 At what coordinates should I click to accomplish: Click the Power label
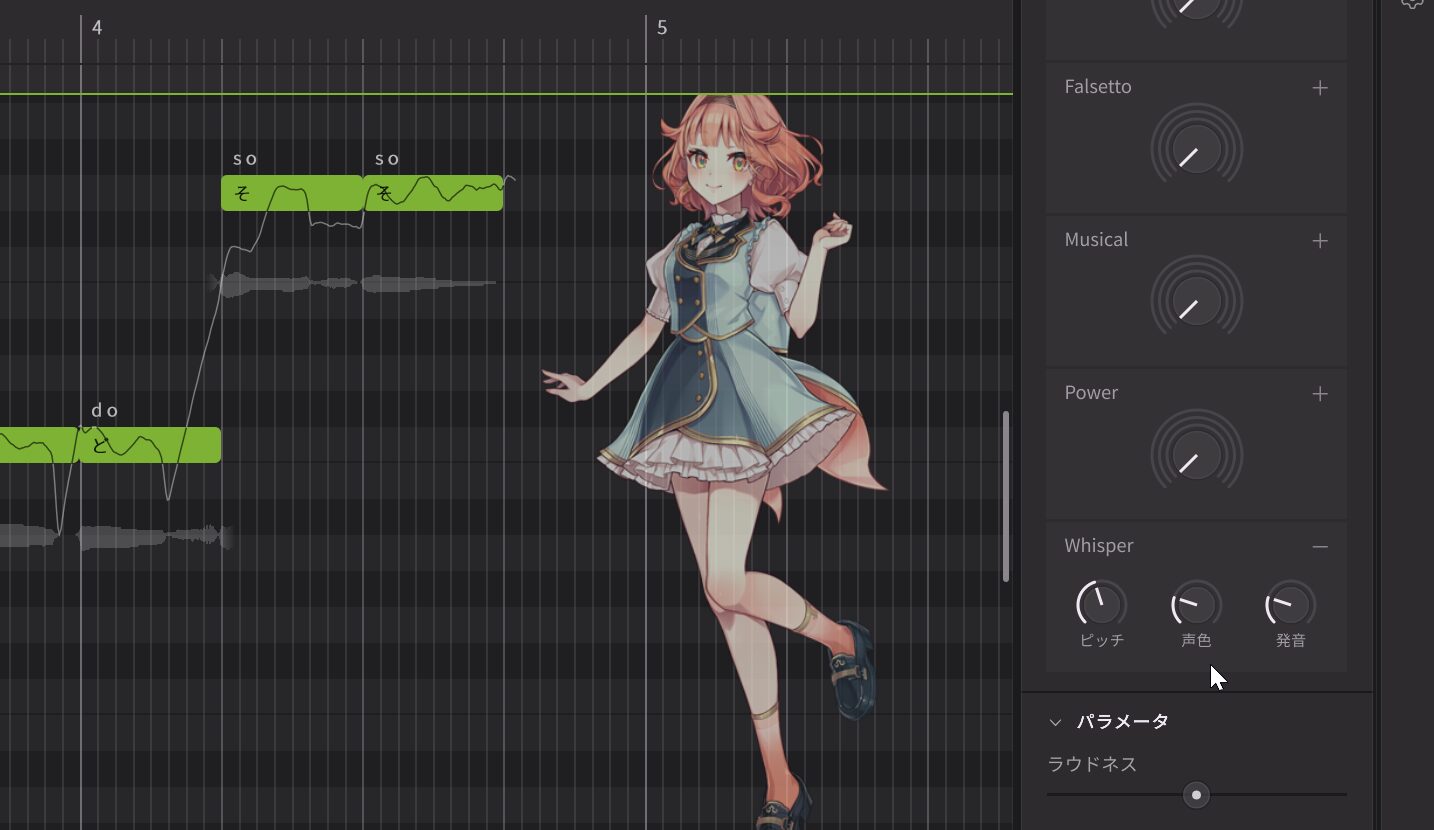tap(1091, 393)
